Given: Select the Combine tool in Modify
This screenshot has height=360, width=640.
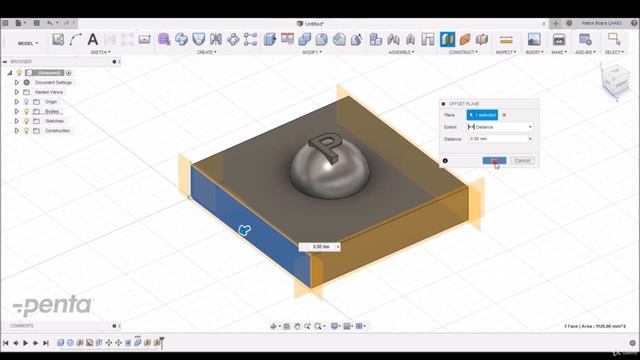Looking at the screenshot, I should 304,39.
